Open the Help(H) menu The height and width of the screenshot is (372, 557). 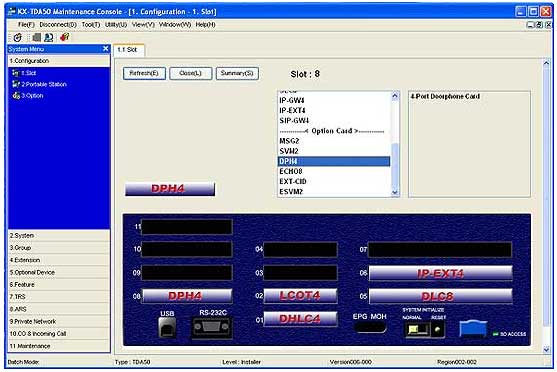click(x=205, y=25)
